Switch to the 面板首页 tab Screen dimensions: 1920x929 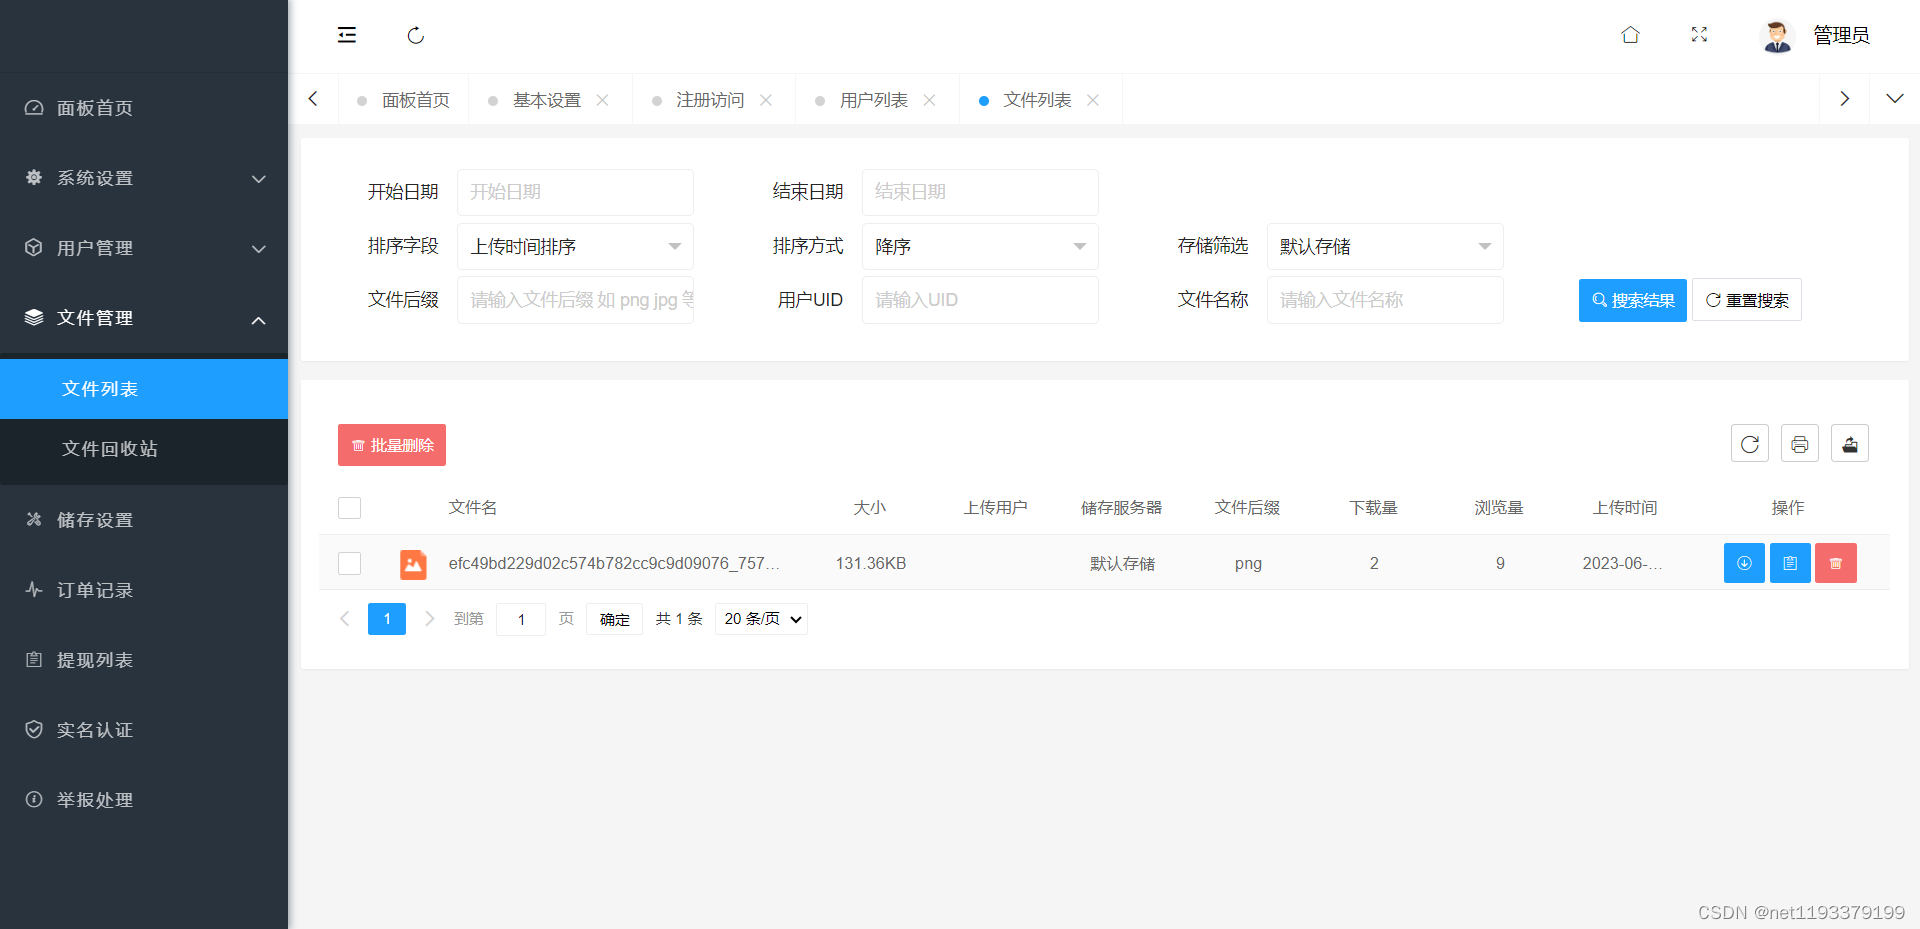point(404,100)
